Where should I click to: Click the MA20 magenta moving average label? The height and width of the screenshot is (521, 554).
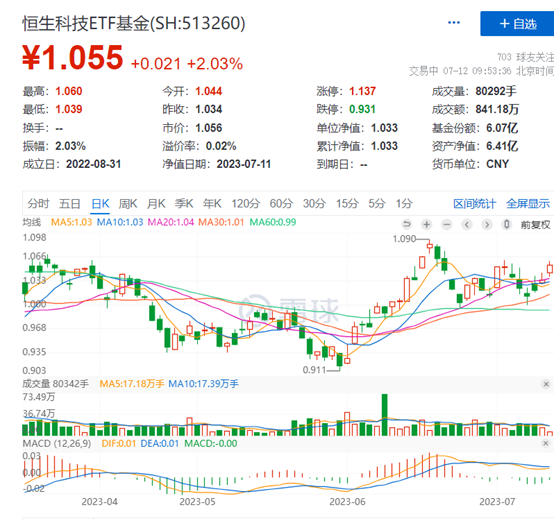coord(171,222)
